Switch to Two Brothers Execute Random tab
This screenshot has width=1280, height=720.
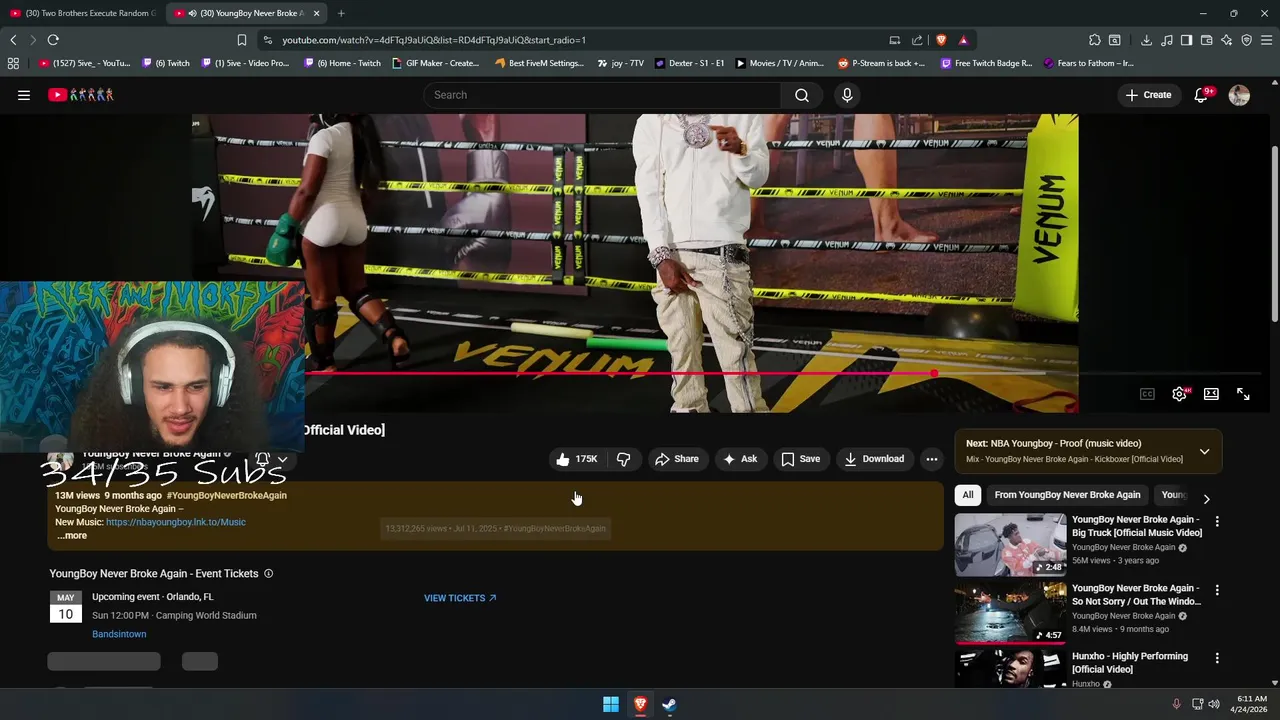[x=83, y=13]
